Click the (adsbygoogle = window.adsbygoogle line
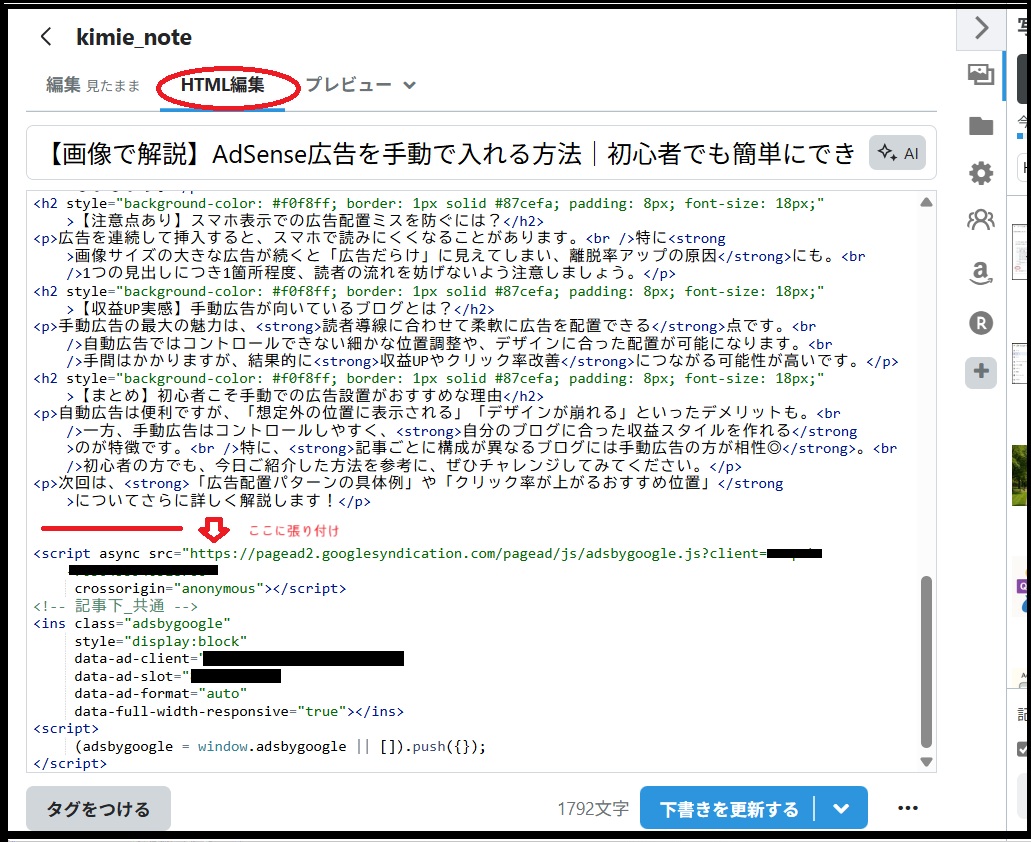 [x=280, y=746]
